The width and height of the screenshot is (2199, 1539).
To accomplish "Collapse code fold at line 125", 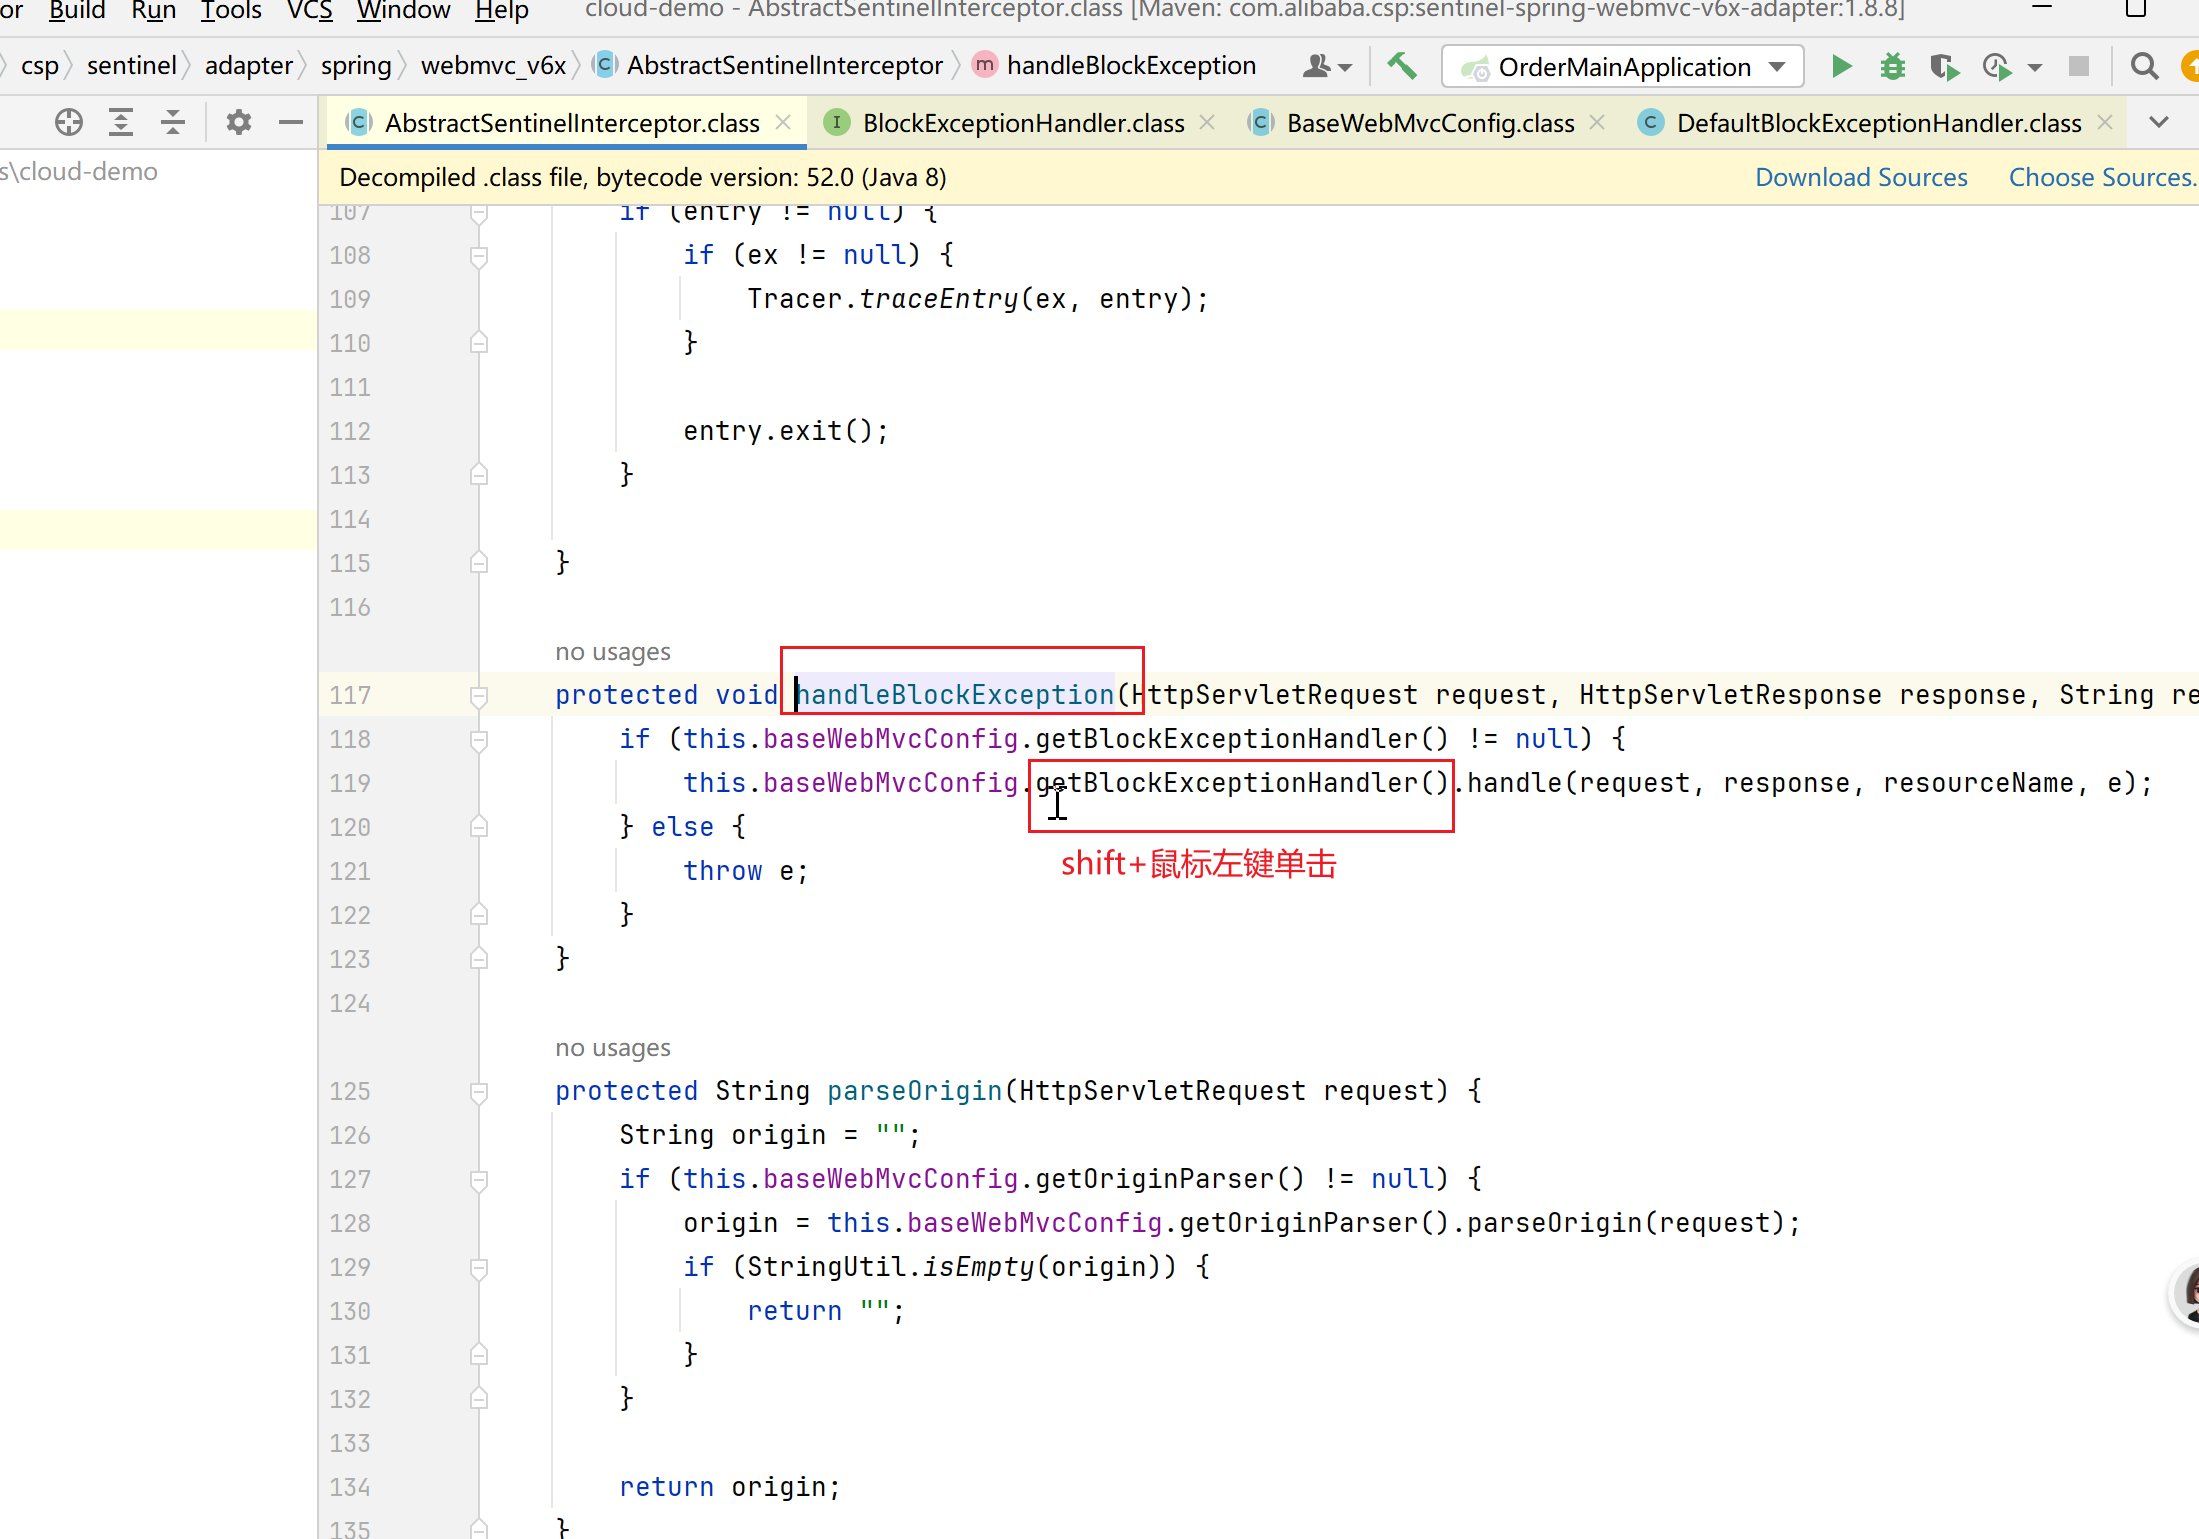I will (479, 1091).
